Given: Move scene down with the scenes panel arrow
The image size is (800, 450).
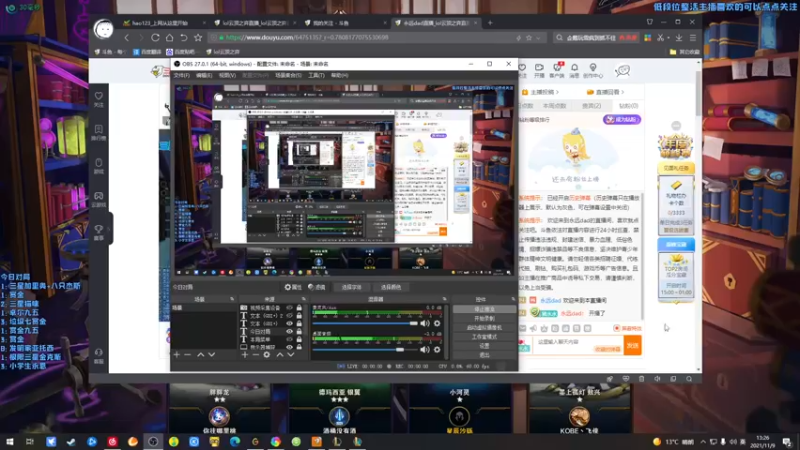Looking at the screenshot, I should click(x=211, y=354).
